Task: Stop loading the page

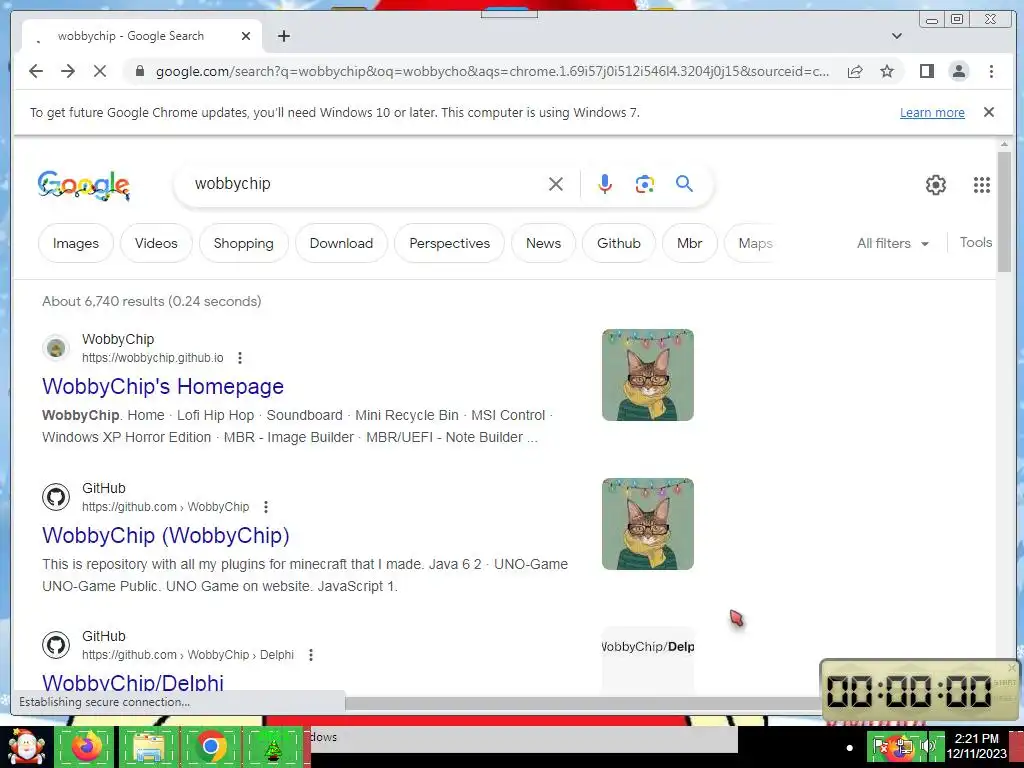Action: tap(100, 71)
